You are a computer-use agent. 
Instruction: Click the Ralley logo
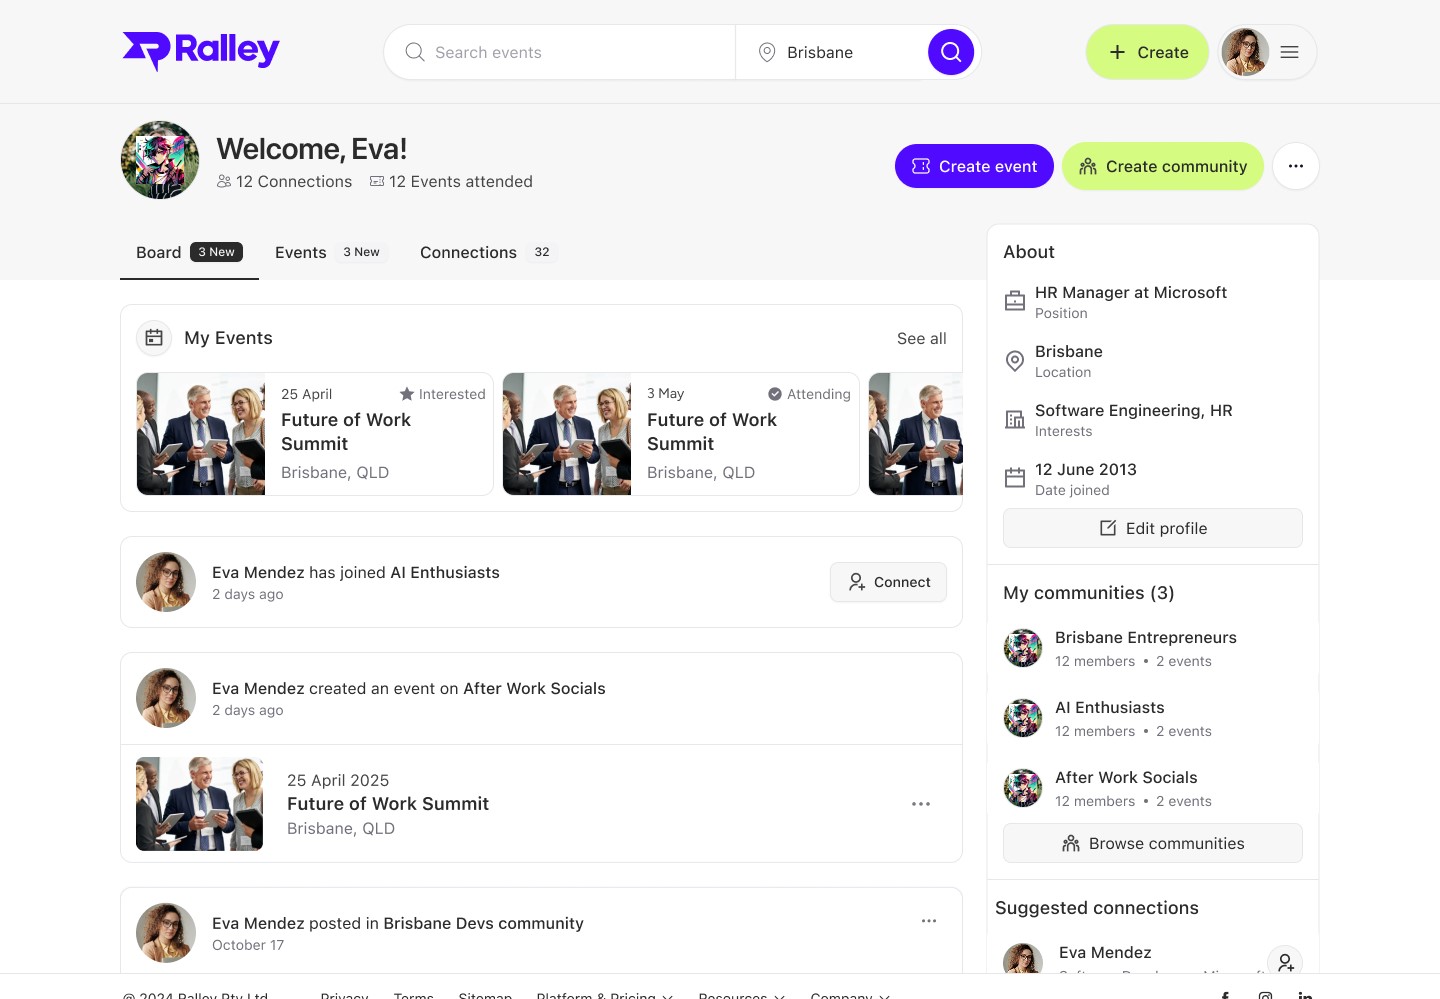(x=201, y=51)
